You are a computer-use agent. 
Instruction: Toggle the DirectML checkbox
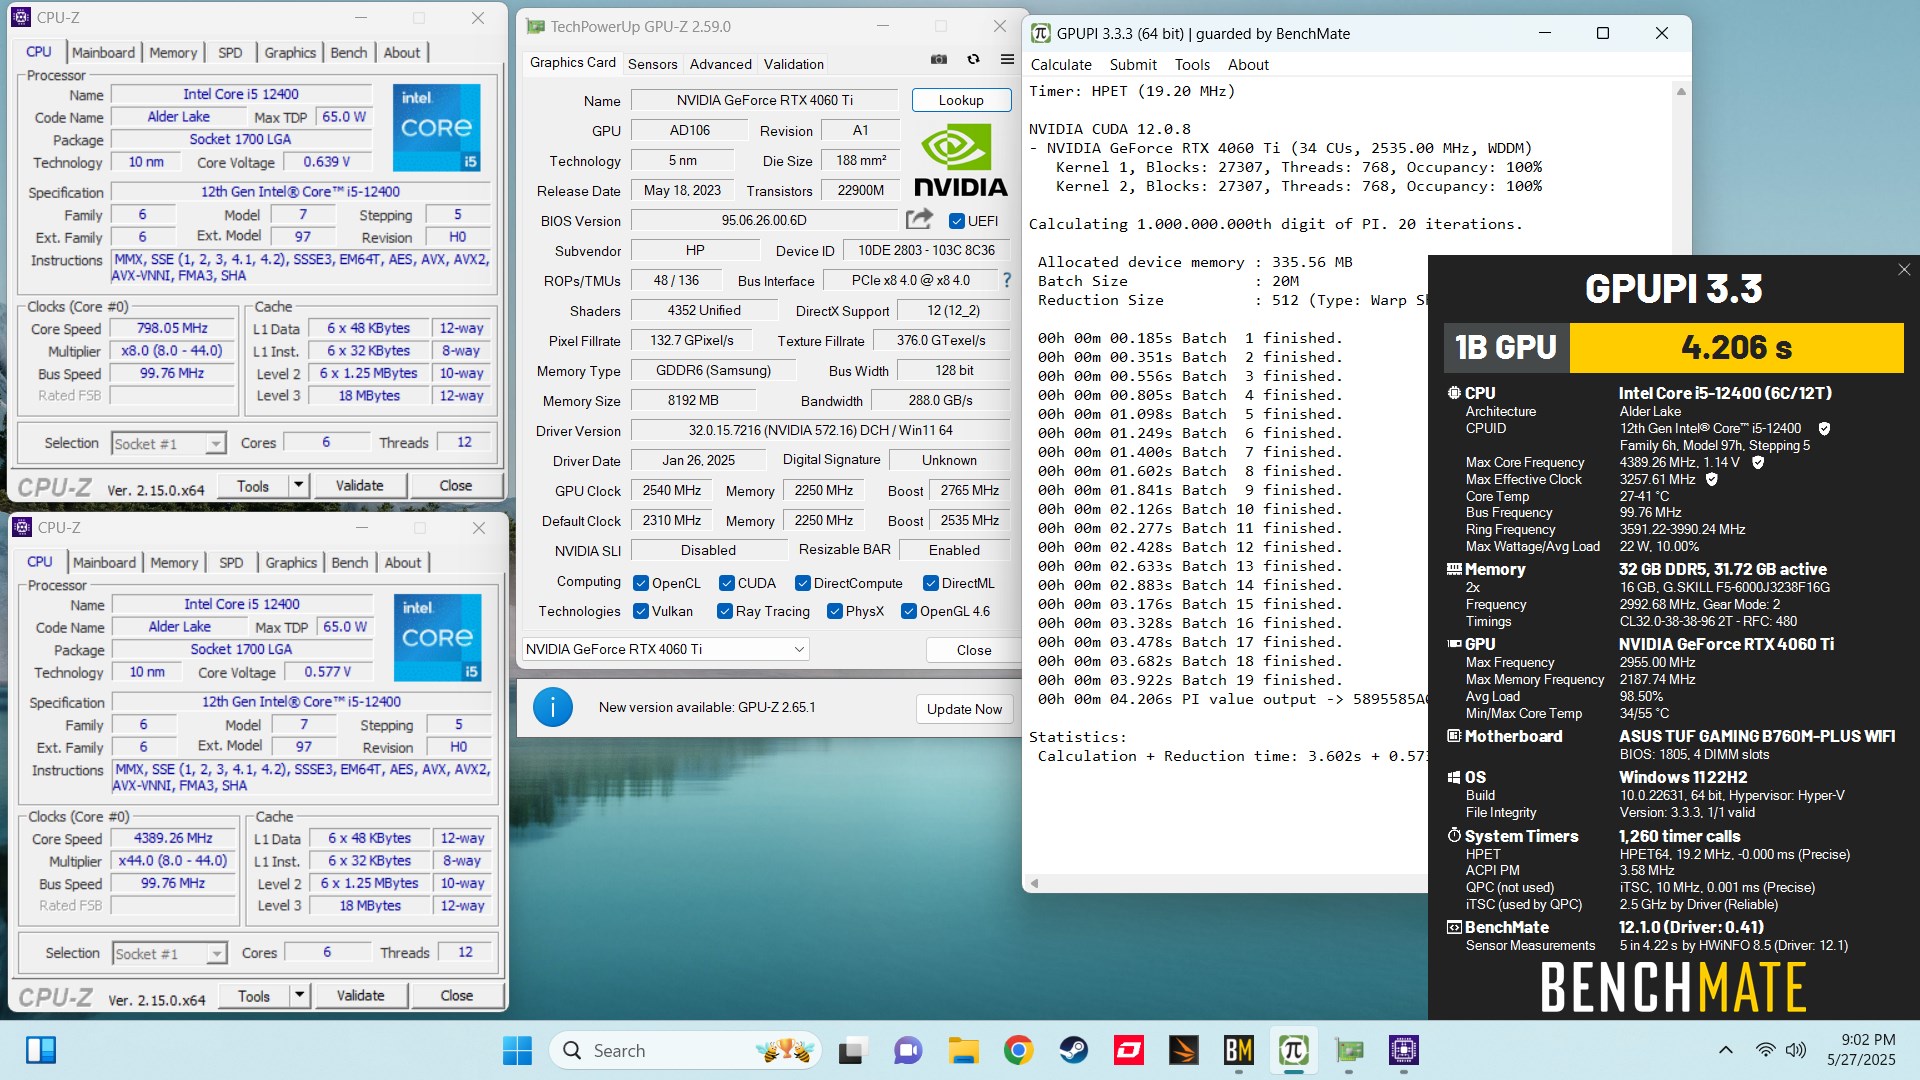point(930,583)
